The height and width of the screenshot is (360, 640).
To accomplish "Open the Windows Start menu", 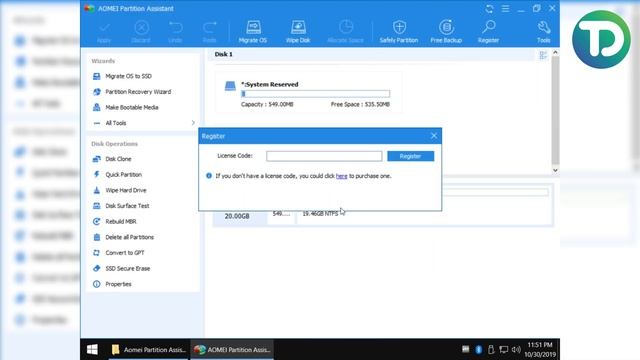I will coord(92,350).
